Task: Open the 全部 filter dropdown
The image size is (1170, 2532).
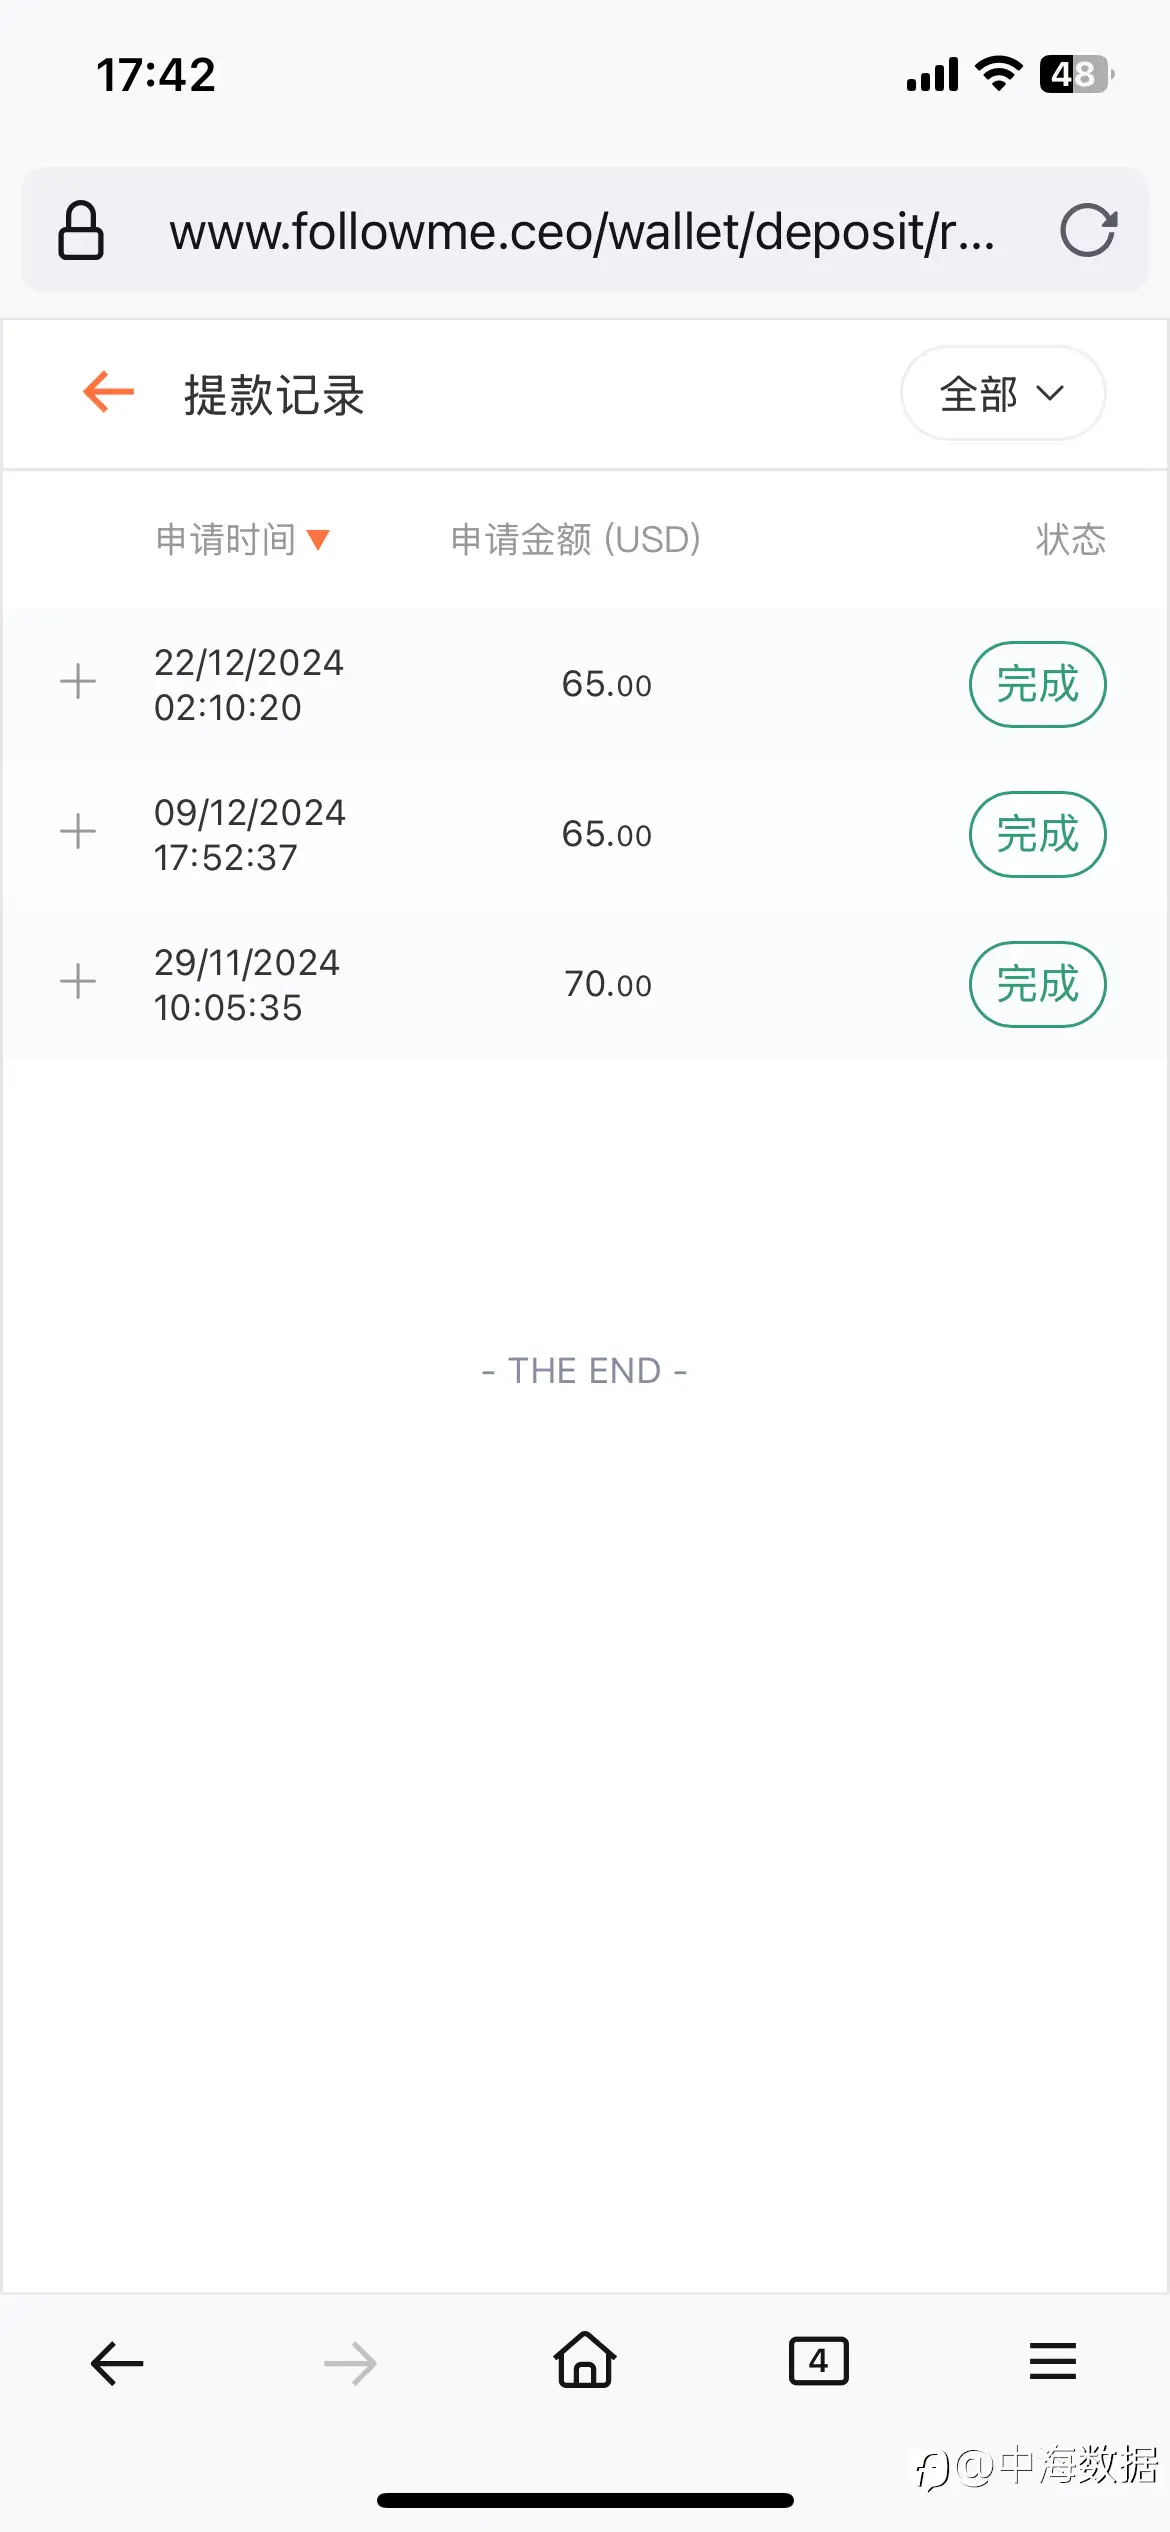Action: click(1003, 393)
